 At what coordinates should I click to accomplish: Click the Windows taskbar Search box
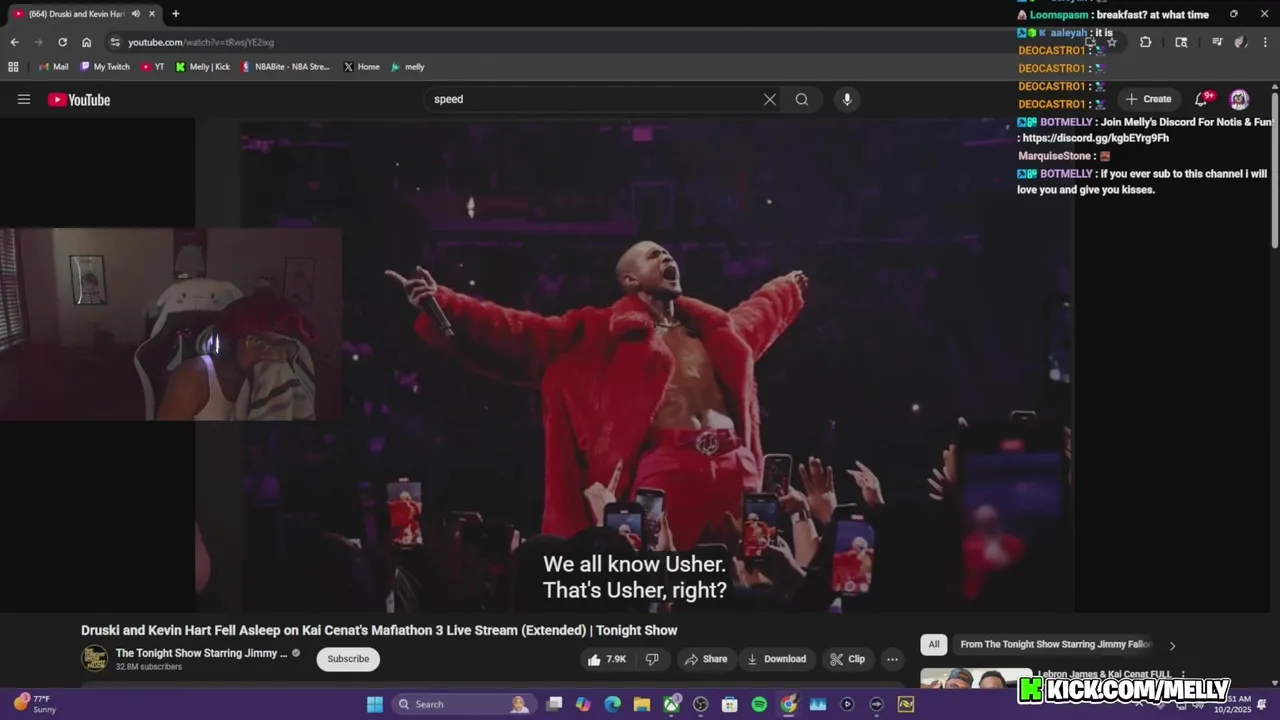[464, 704]
